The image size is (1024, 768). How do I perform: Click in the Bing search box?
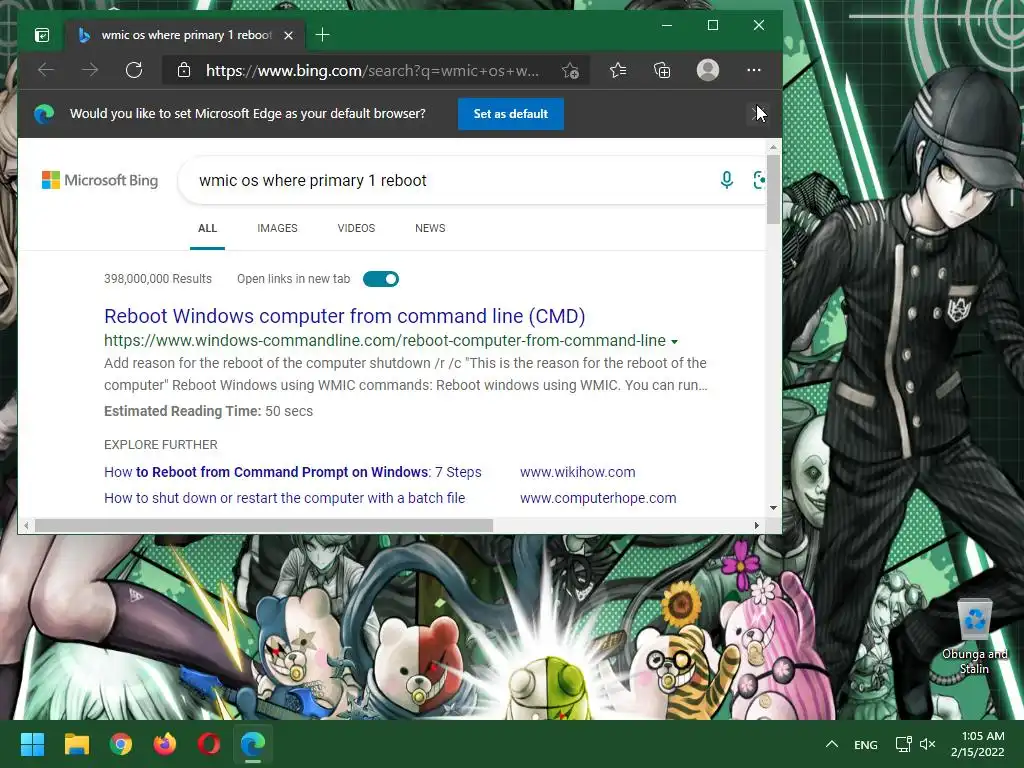click(451, 180)
